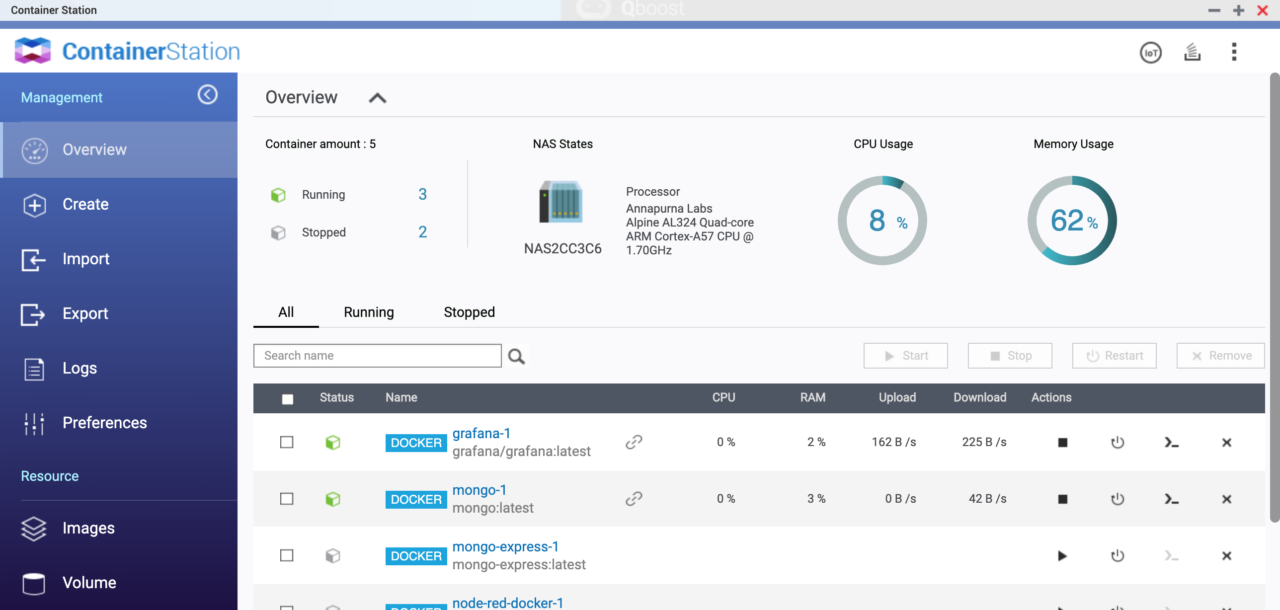Viewport: 1280px width, 610px height.
Task: Switch to the Stopped tab
Action: 469,312
